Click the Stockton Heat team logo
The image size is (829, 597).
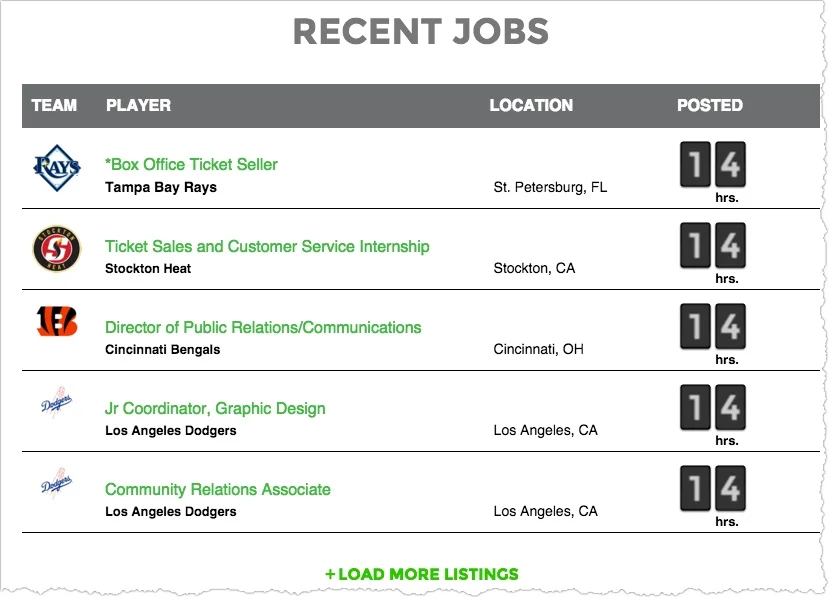pos(57,249)
